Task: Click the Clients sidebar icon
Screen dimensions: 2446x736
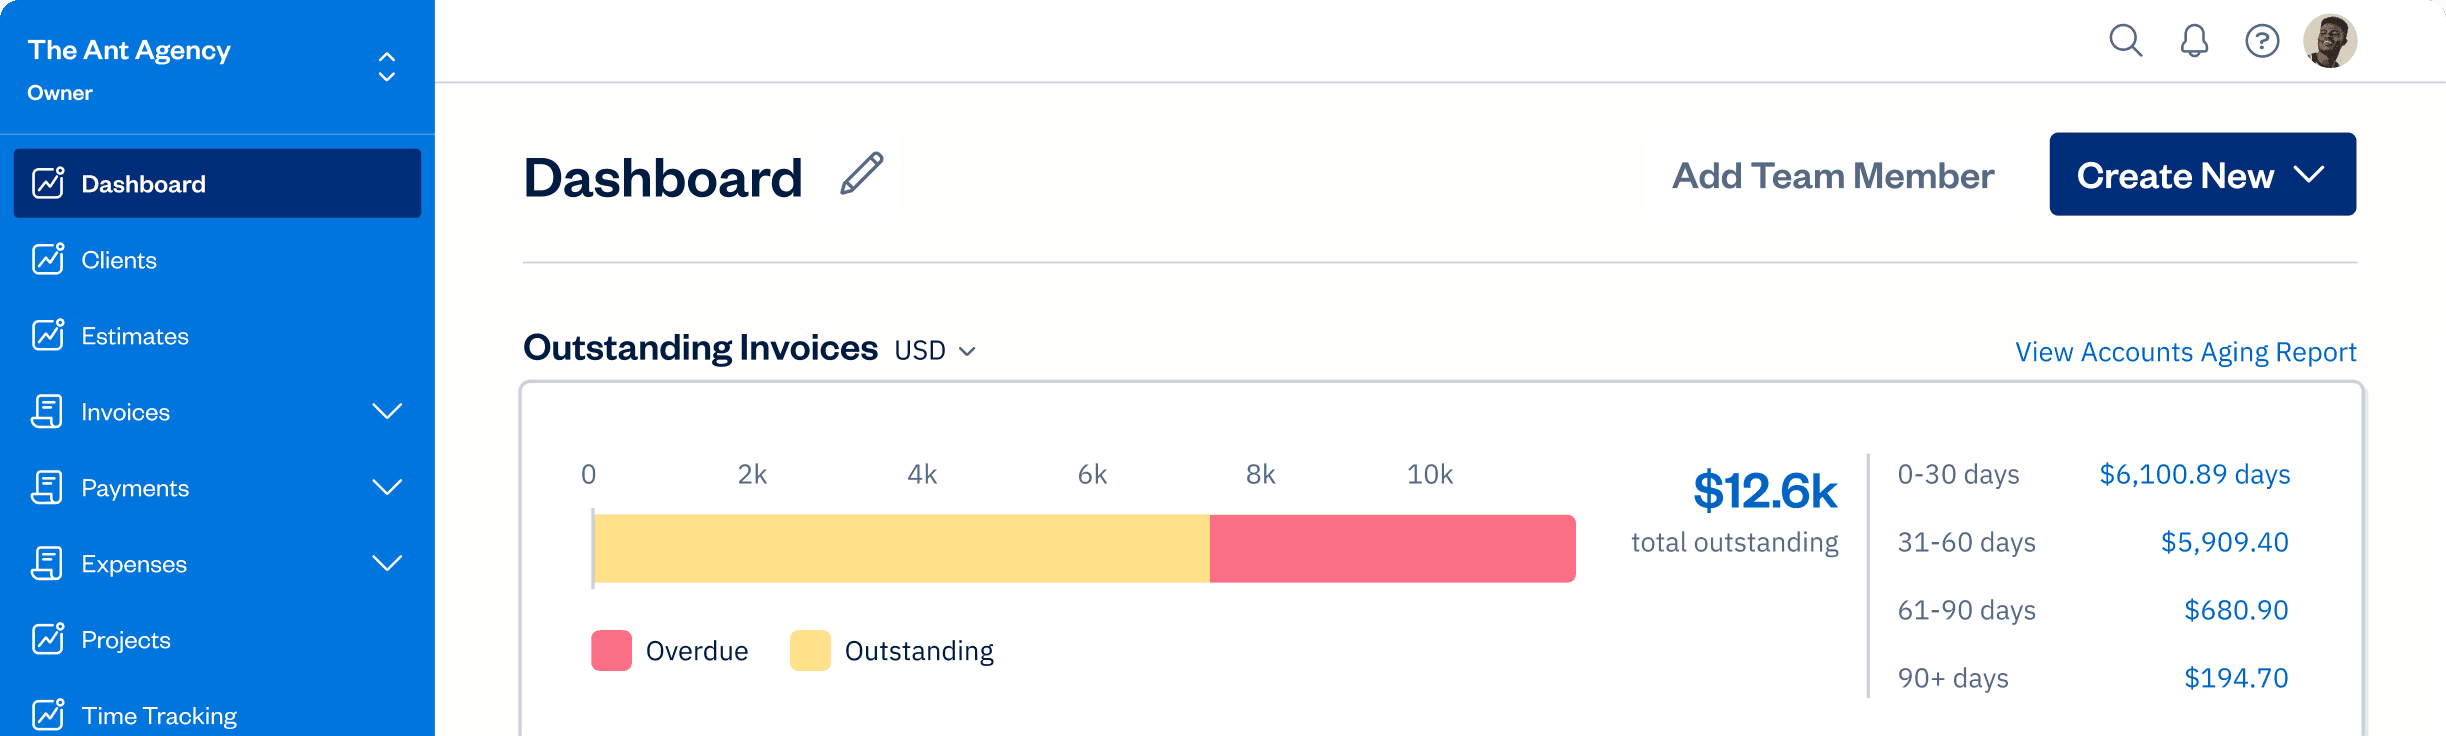Action: [x=48, y=259]
